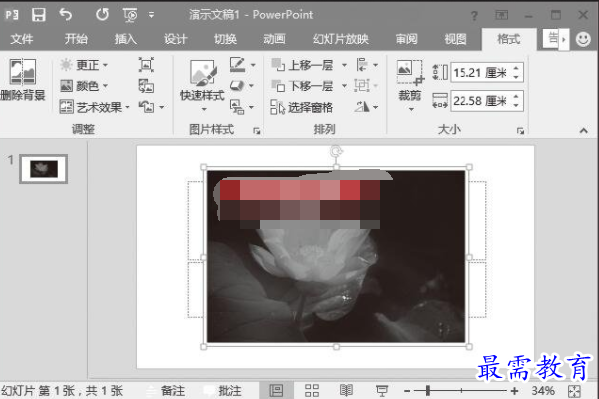The width and height of the screenshot is (599, 399).
Task: Switch to the Insert (插入) tab
Action: tap(126, 39)
